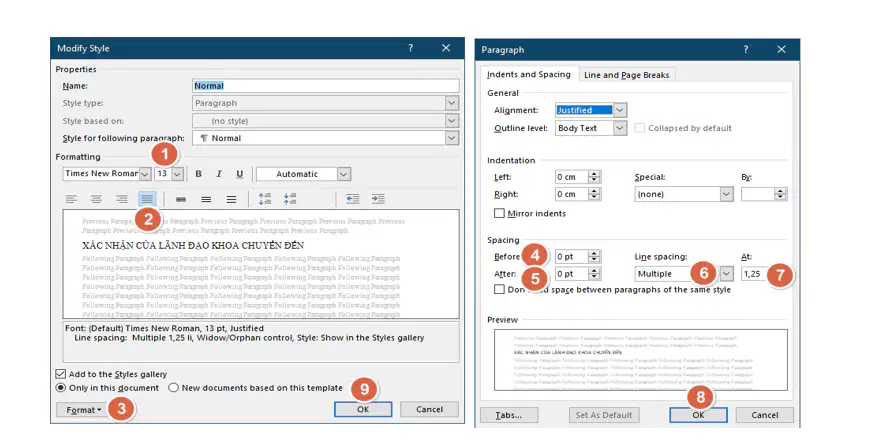Switch to Line and Page Breaks tab

pos(626,75)
